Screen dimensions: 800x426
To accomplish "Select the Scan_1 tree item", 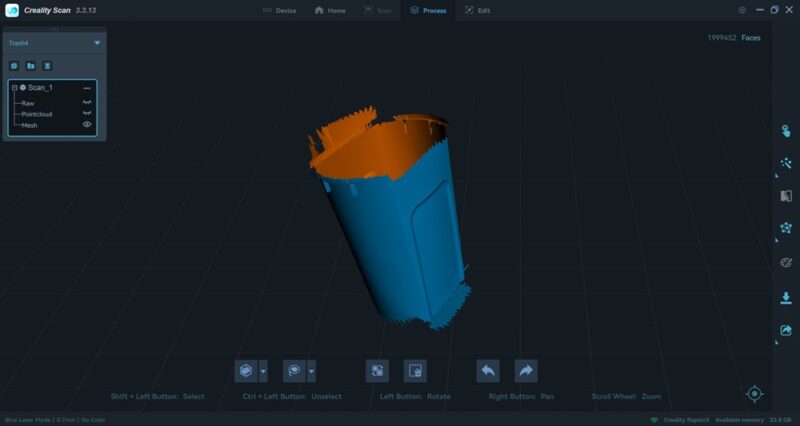I will pyautogui.click(x=40, y=88).
